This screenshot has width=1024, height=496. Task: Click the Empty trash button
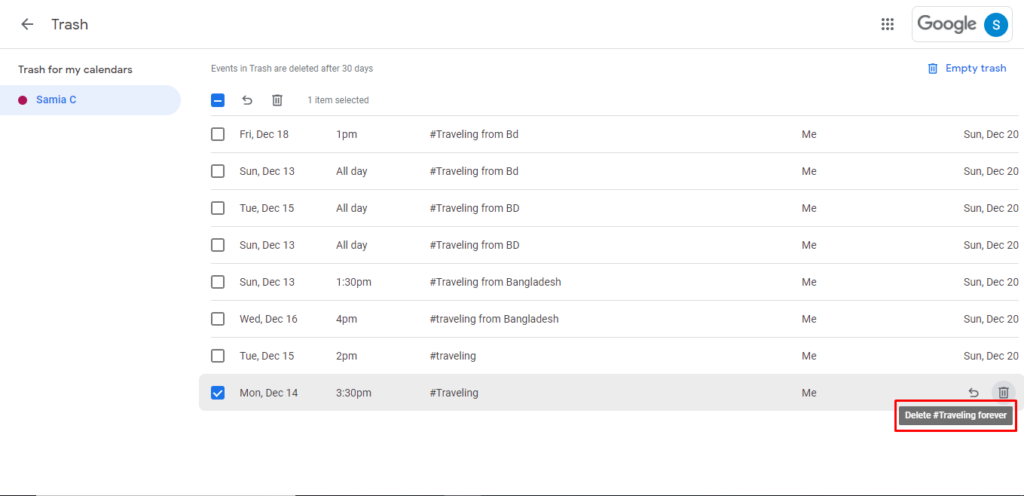pyautogui.click(x=967, y=69)
